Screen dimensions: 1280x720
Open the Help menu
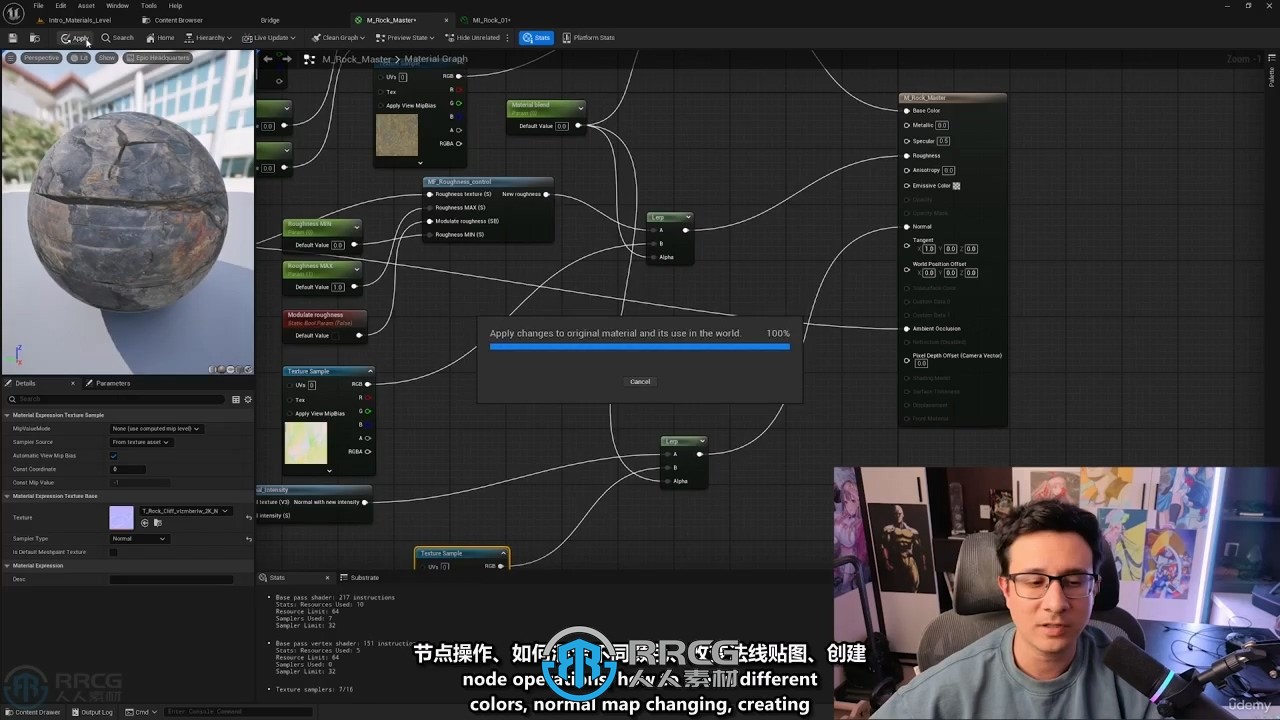175,6
